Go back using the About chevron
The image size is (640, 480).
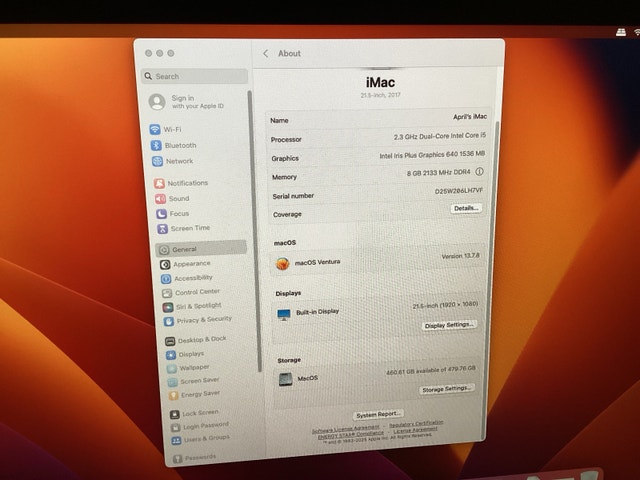[266, 53]
